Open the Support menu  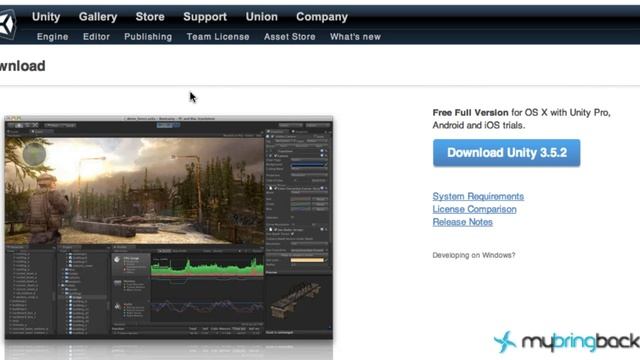pos(205,17)
